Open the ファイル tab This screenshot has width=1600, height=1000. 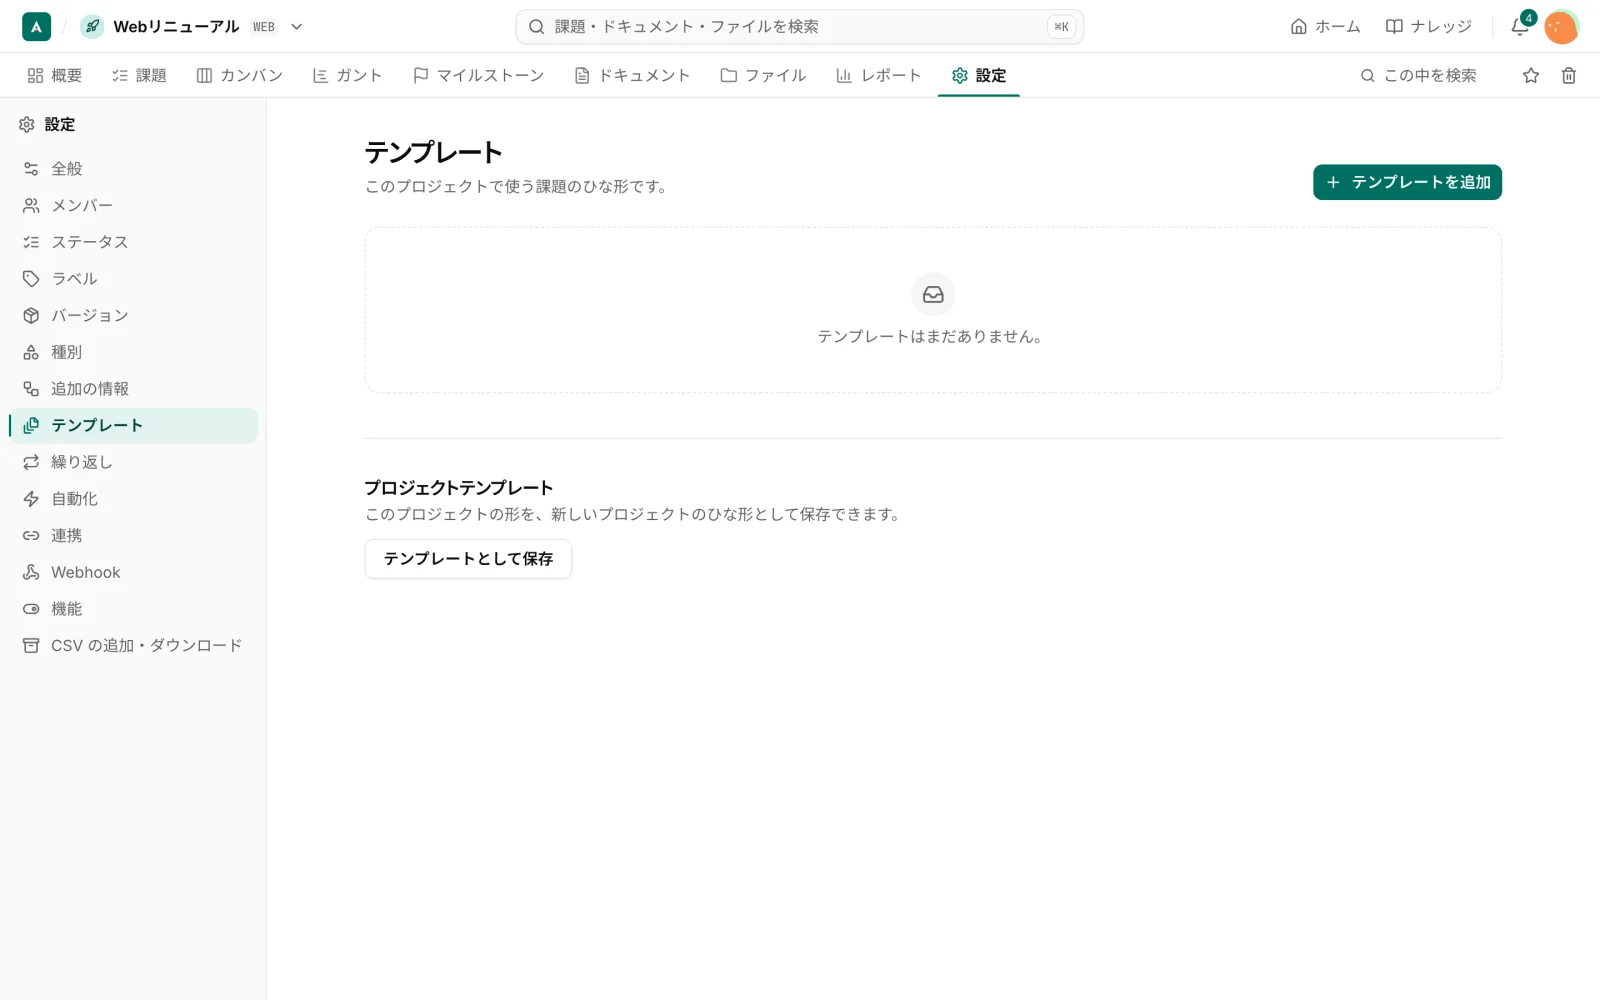coord(763,75)
